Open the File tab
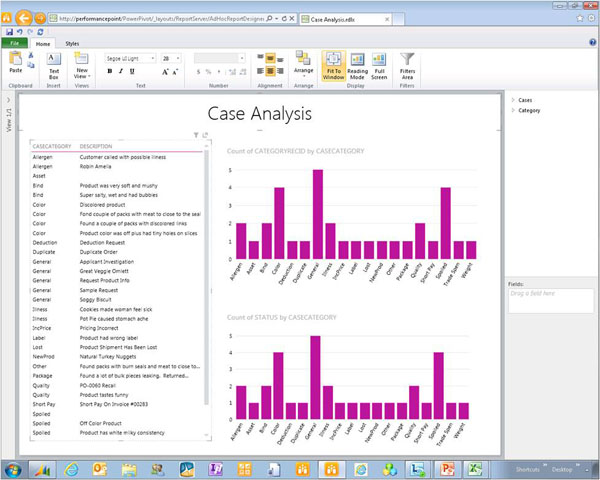Screen dimensions: 600x480 click(x=17, y=44)
